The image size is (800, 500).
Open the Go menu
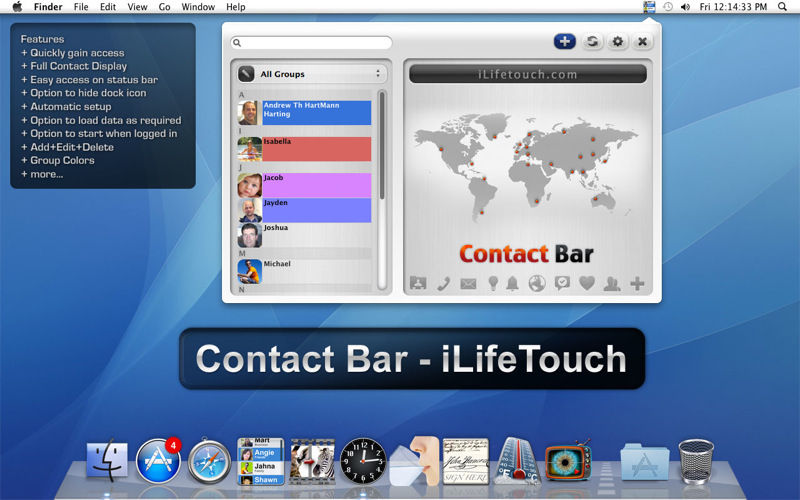pyautogui.click(x=164, y=7)
